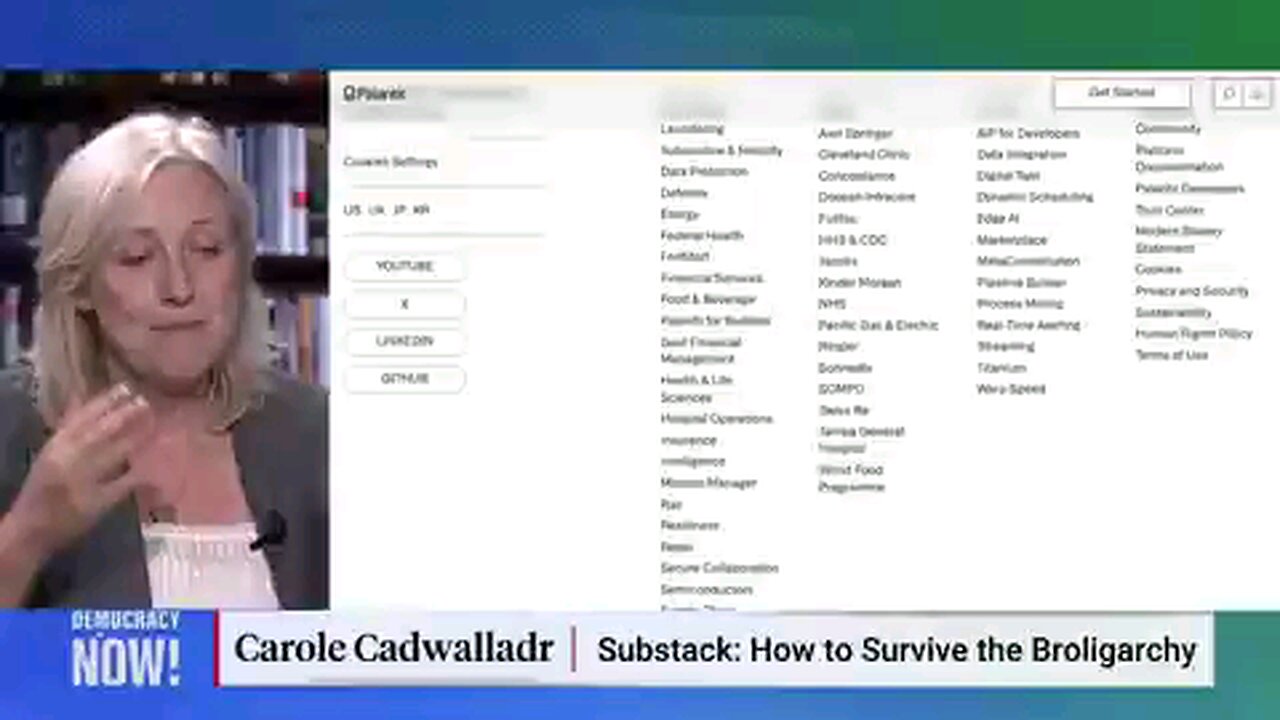This screenshot has height=720, width=1280.
Task: Open the Platform Documentation link
Action: tap(1179, 159)
